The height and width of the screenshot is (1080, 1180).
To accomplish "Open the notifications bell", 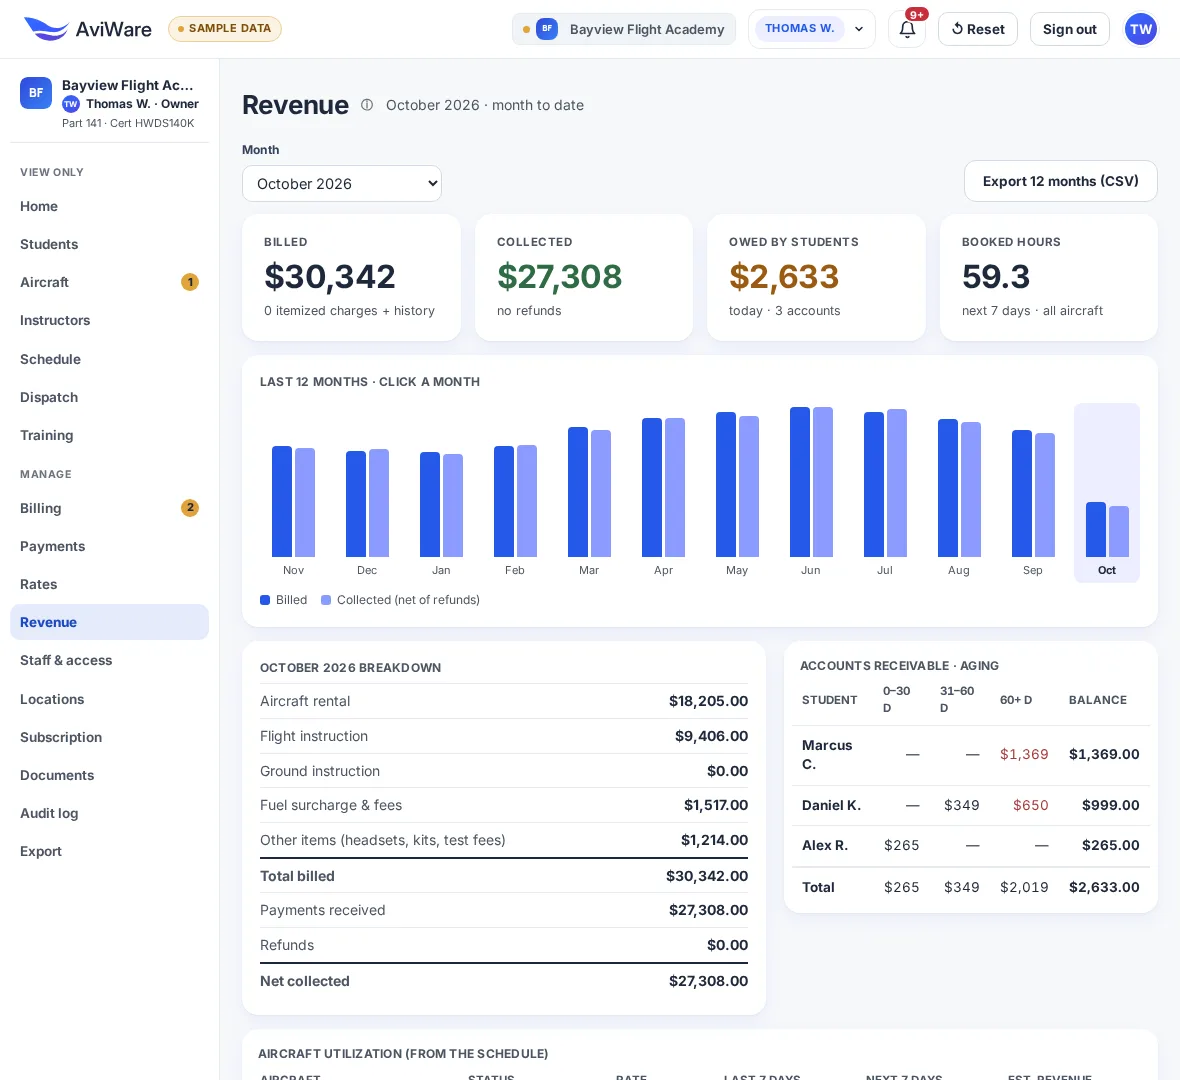I will tap(907, 29).
